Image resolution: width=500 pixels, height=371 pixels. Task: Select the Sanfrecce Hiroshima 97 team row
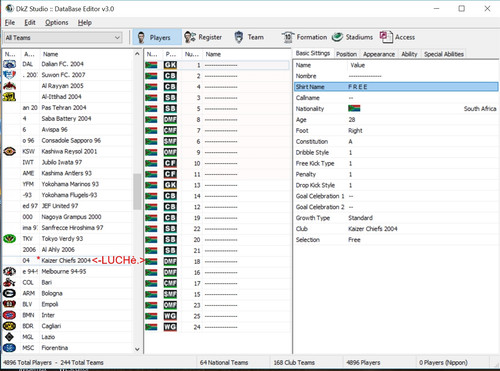[68, 228]
